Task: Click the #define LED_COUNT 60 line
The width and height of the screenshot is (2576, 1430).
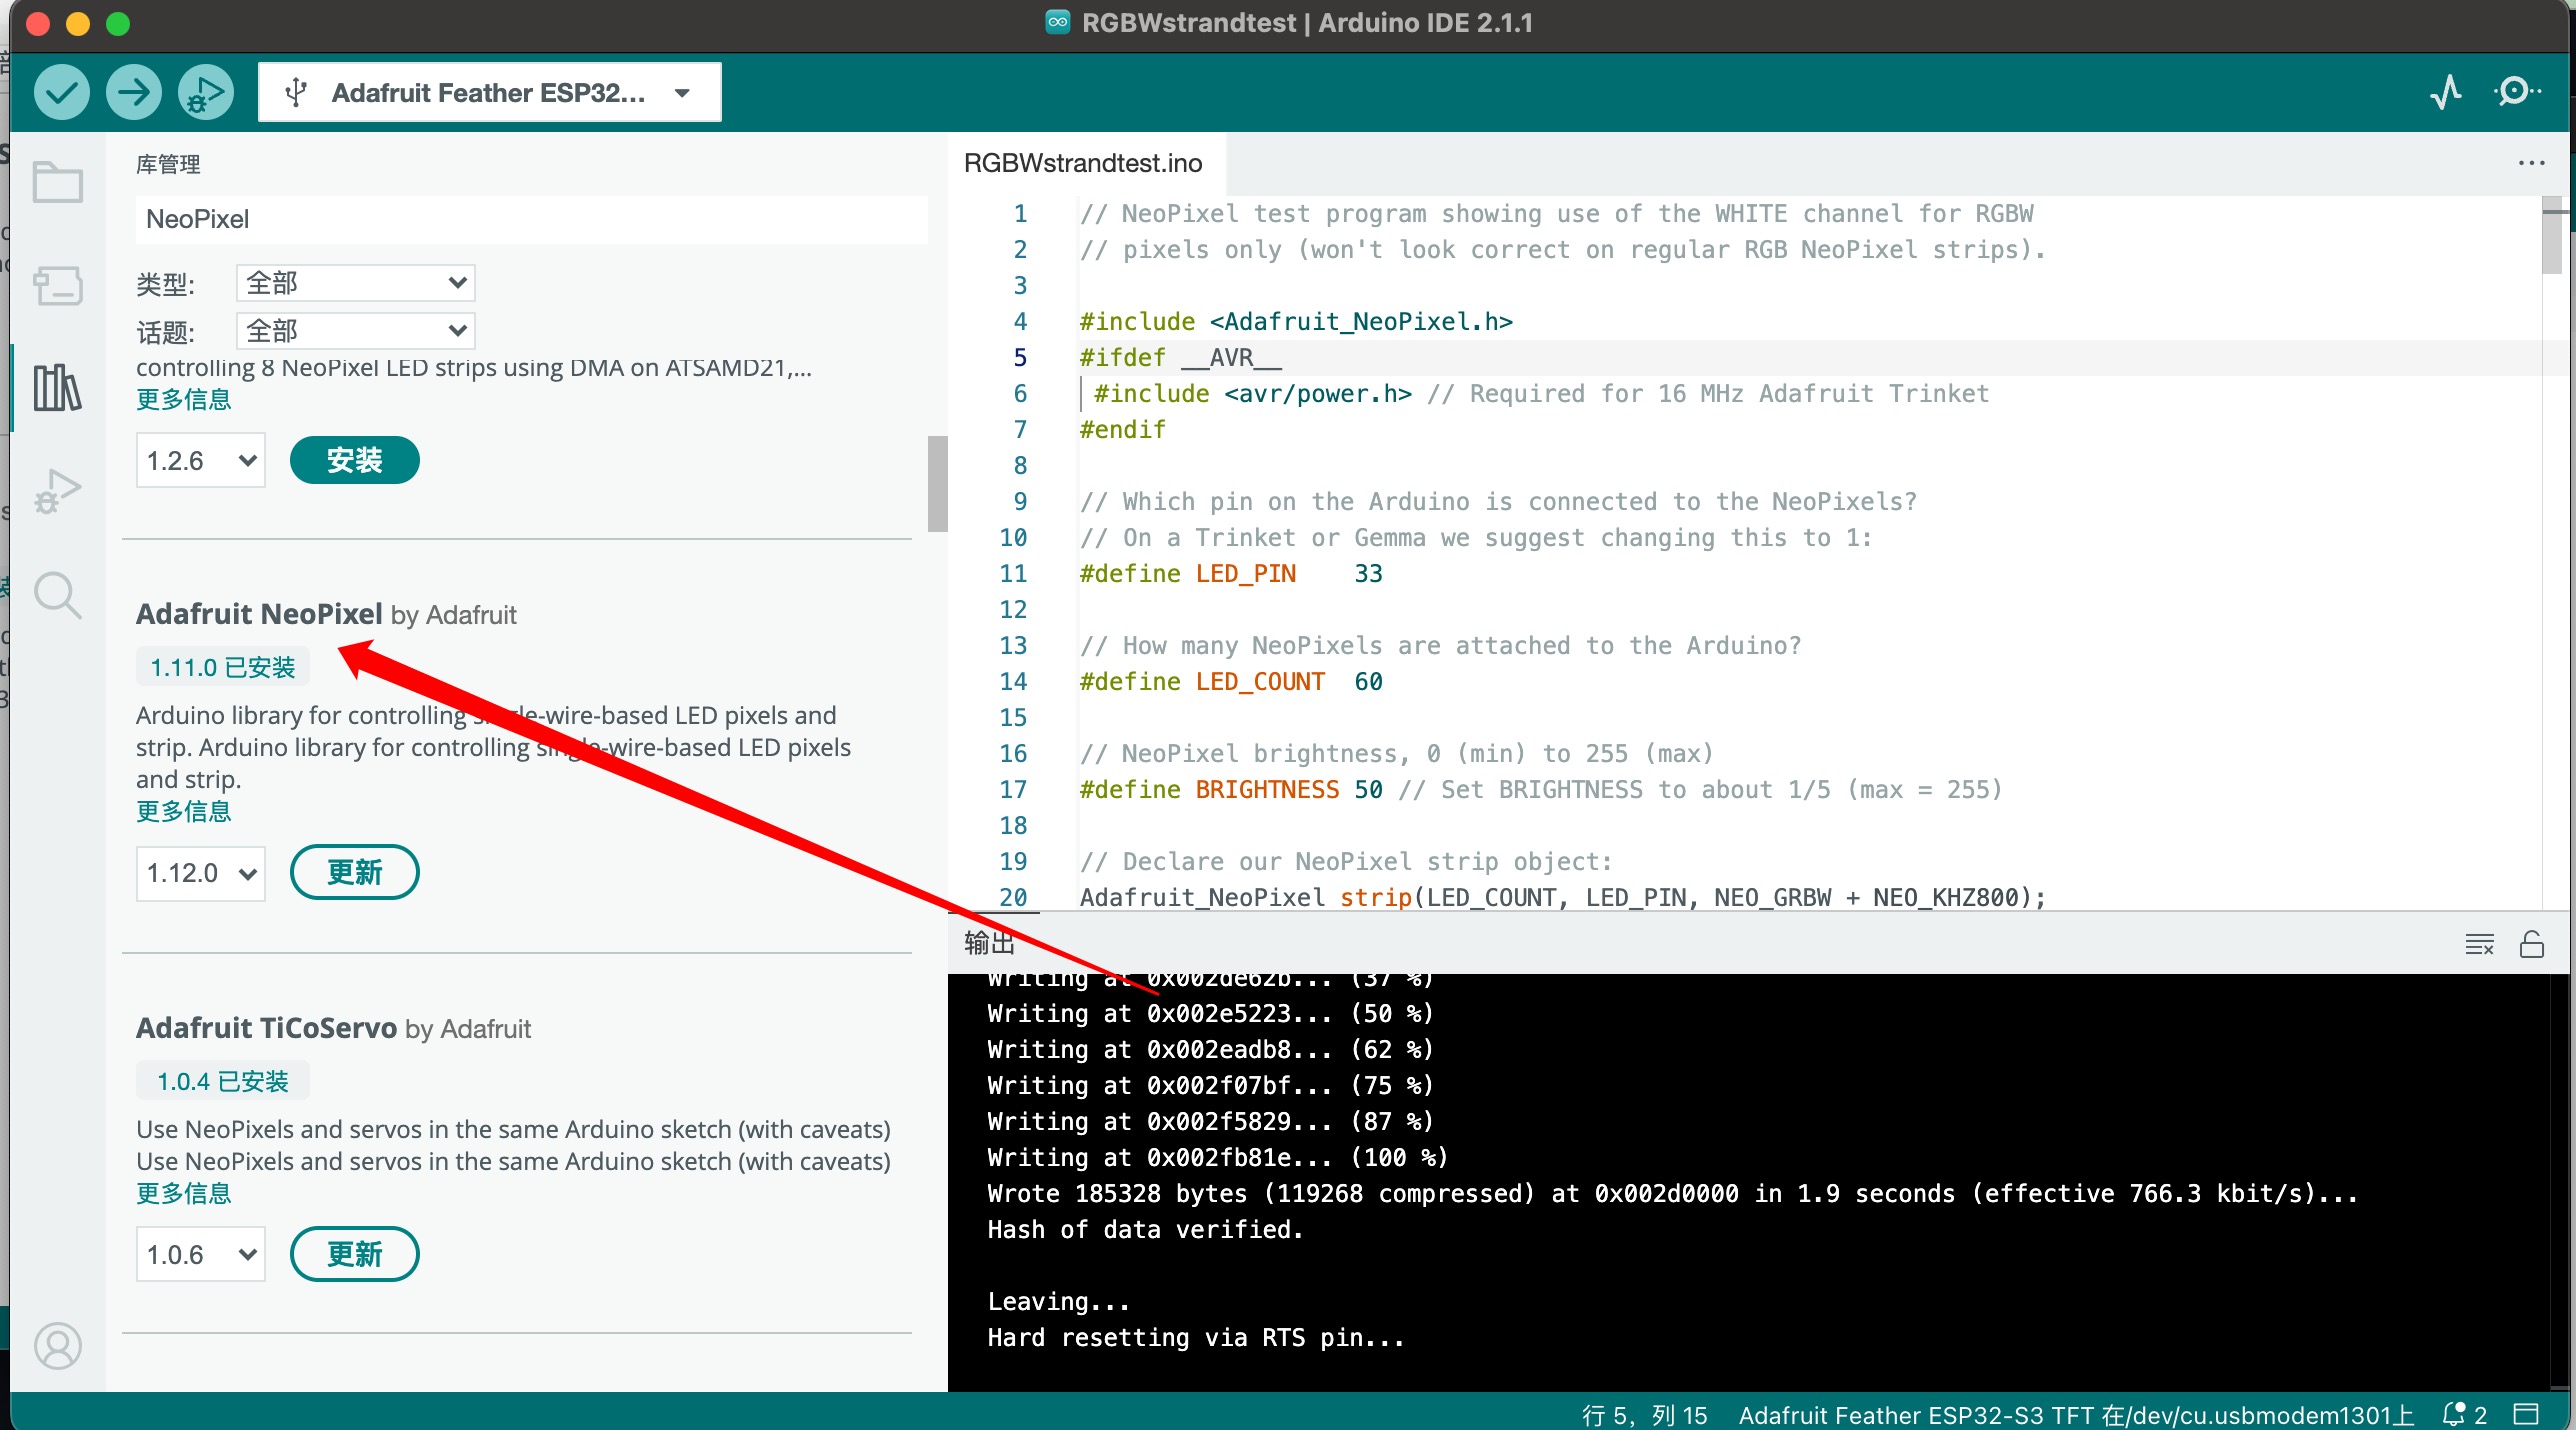Action: [x=1232, y=681]
